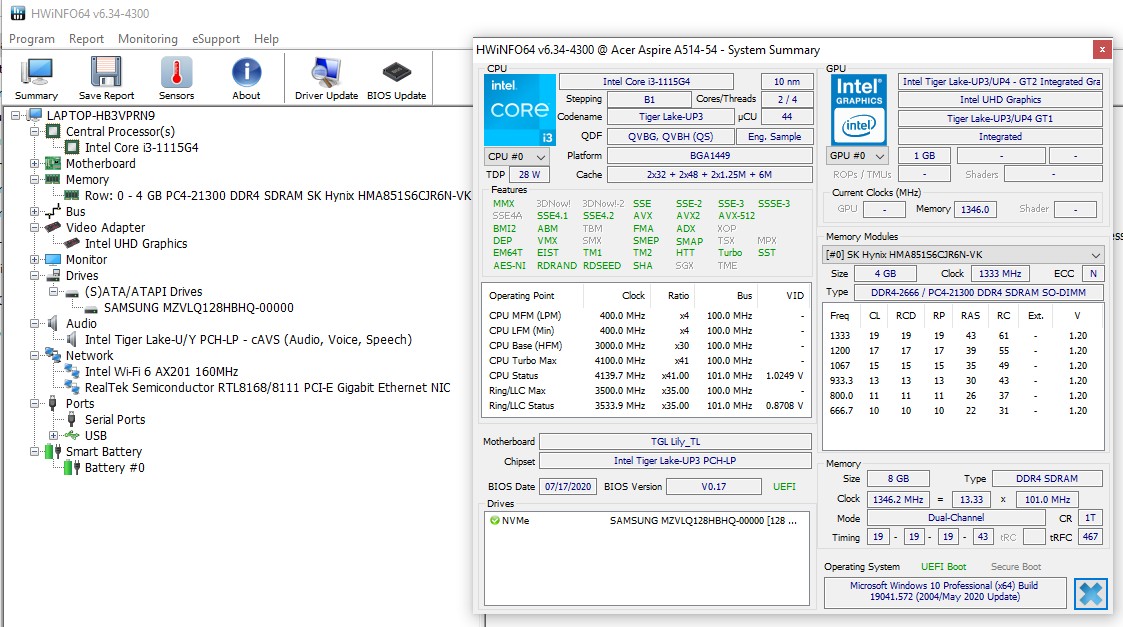Close System Summary with blue X icon
This screenshot has width=1123, height=627.
(1090, 593)
